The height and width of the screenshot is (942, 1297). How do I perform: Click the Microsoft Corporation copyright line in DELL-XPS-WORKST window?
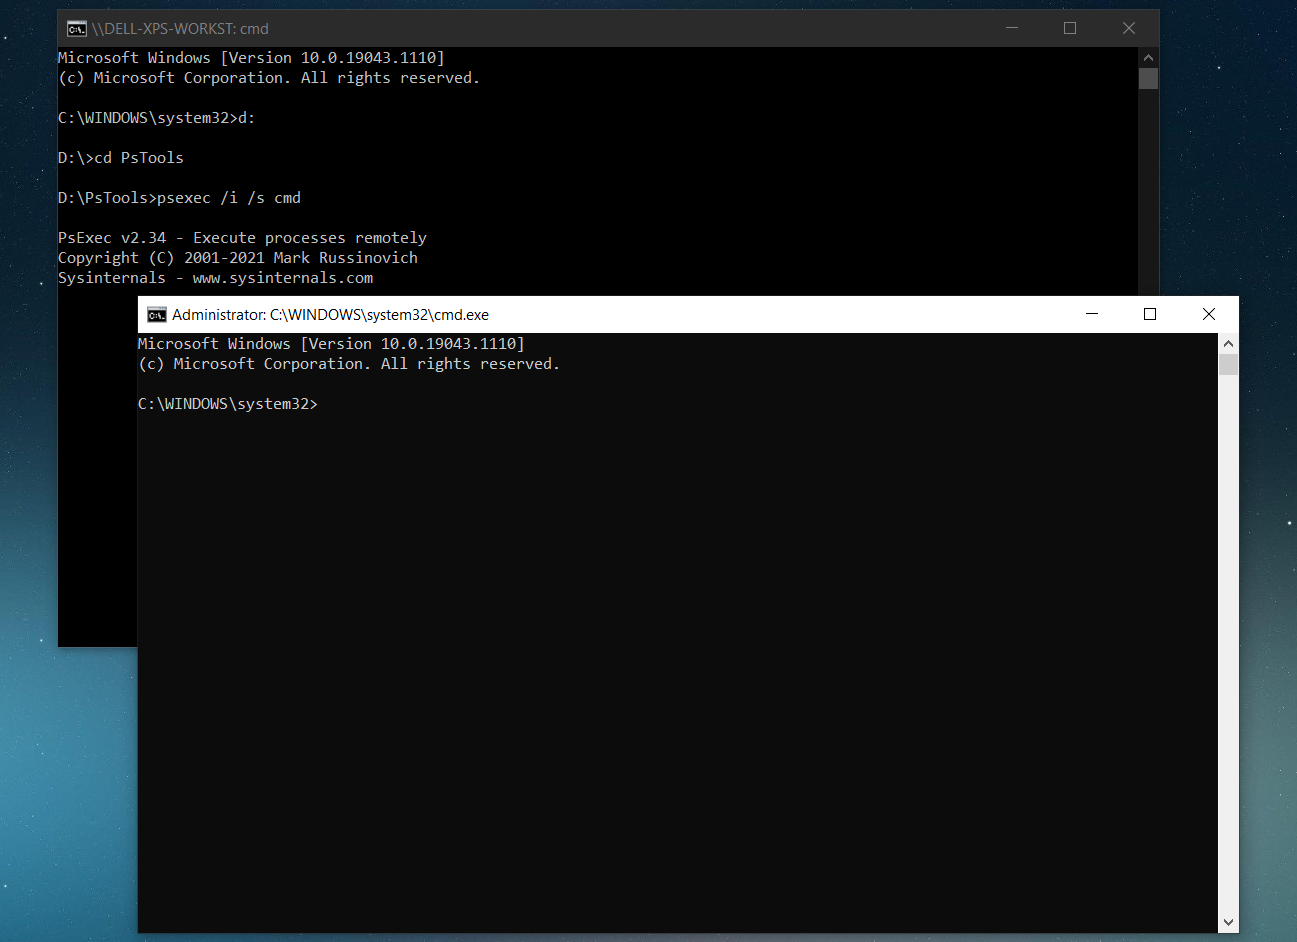(269, 78)
